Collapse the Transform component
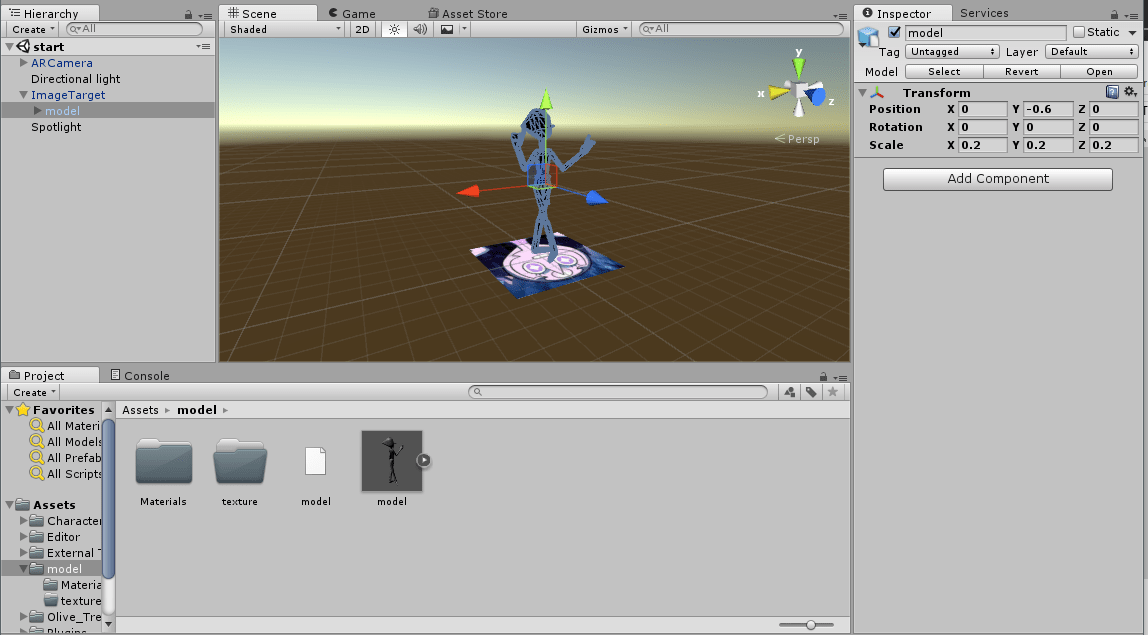Image resolution: width=1148 pixels, height=635 pixels. coord(862,93)
